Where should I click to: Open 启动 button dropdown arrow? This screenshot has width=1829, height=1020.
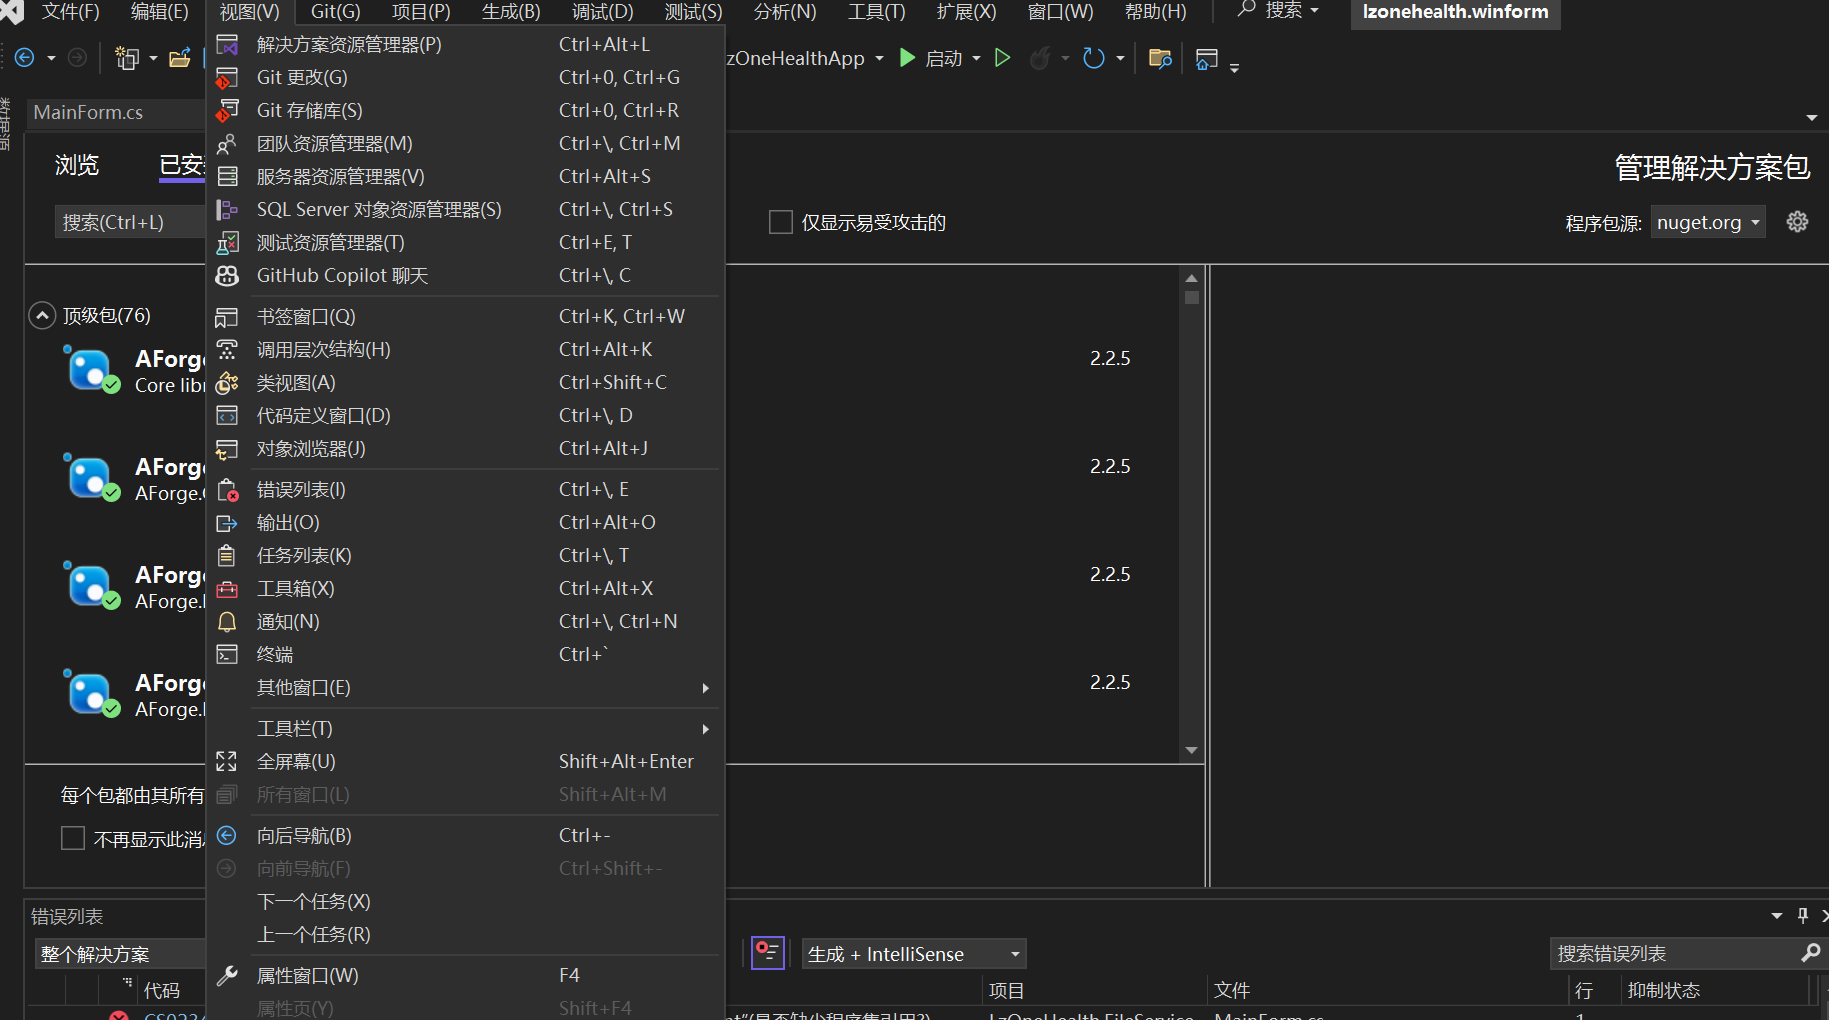(x=976, y=58)
